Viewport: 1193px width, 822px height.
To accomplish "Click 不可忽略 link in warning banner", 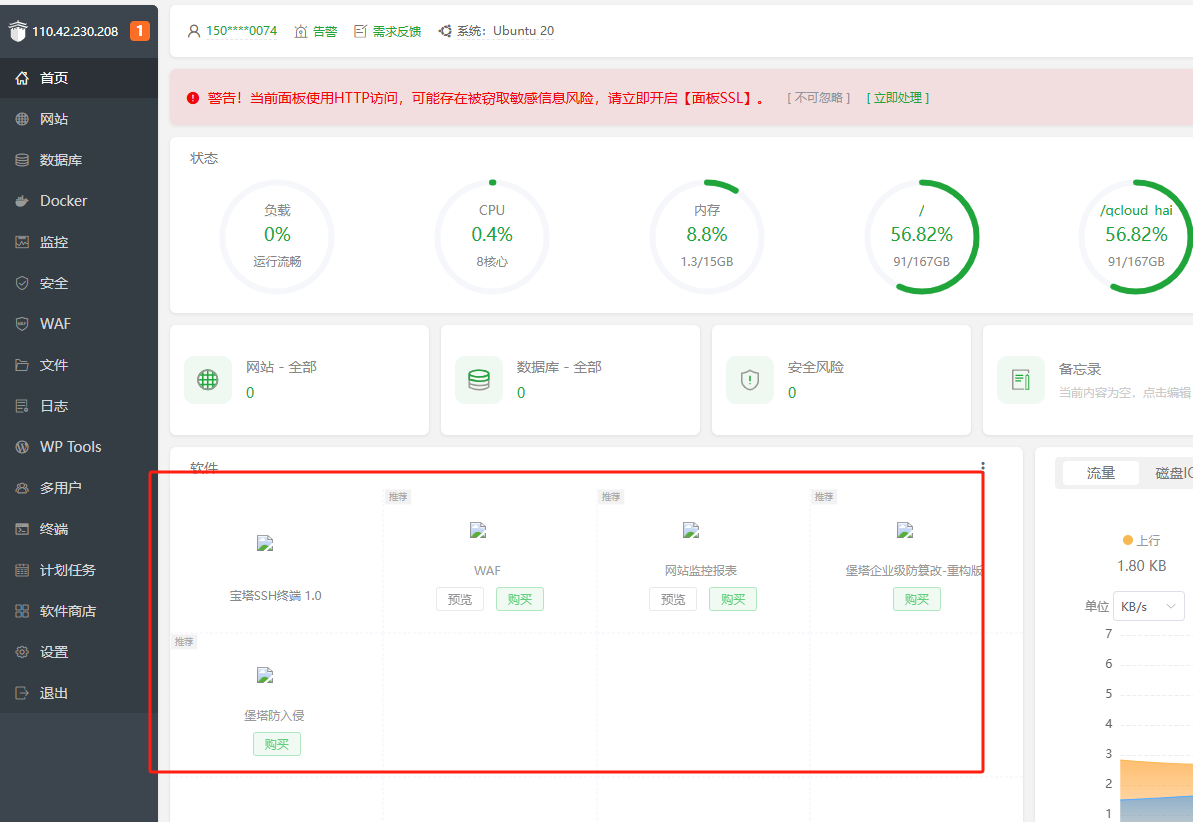I will coord(819,97).
